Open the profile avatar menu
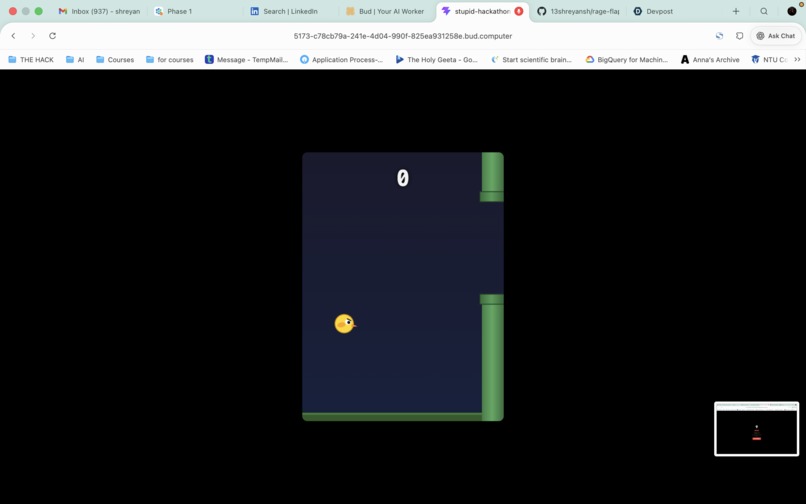 pos(792,11)
